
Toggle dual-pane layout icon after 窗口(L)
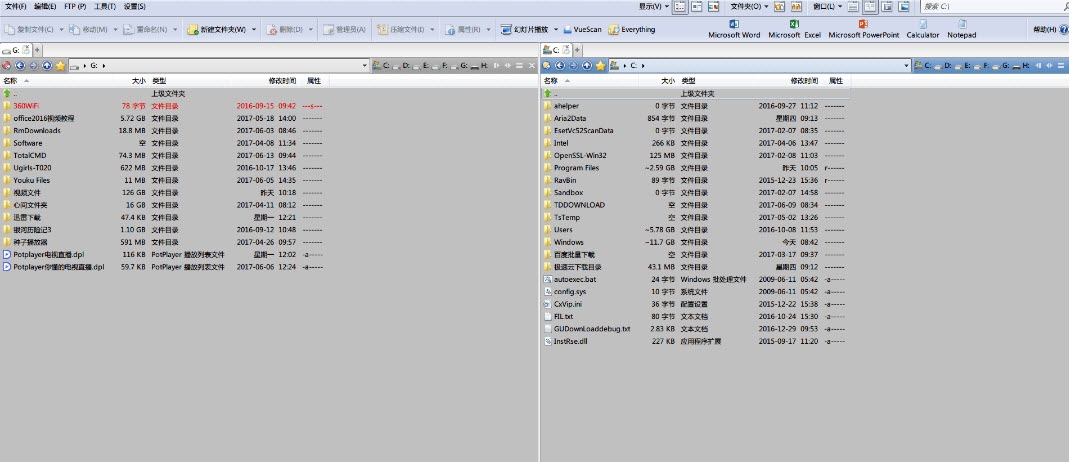pyautogui.click(x=871, y=7)
